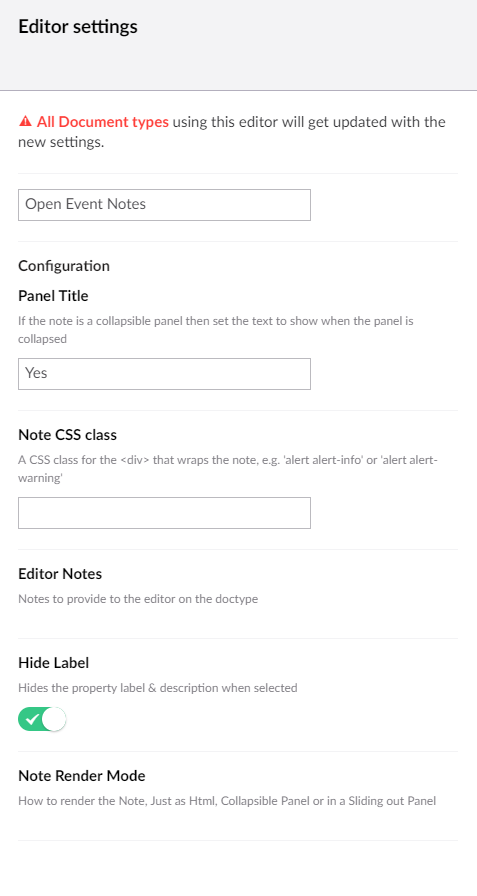
Task: Select the Editor Notes property label
Action: (60, 574)
